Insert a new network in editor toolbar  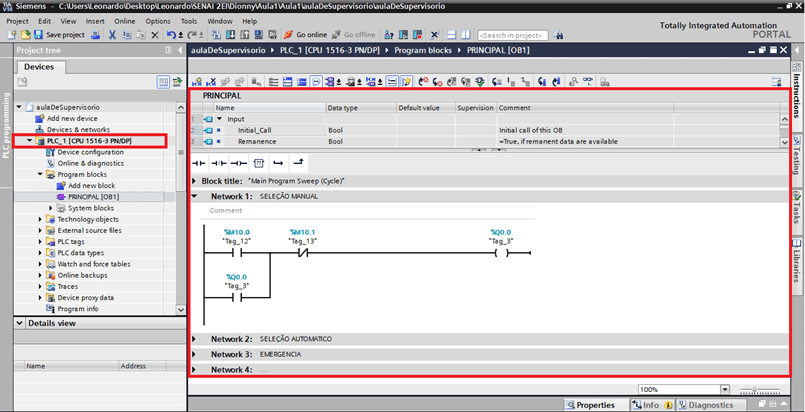click(197, 82)
